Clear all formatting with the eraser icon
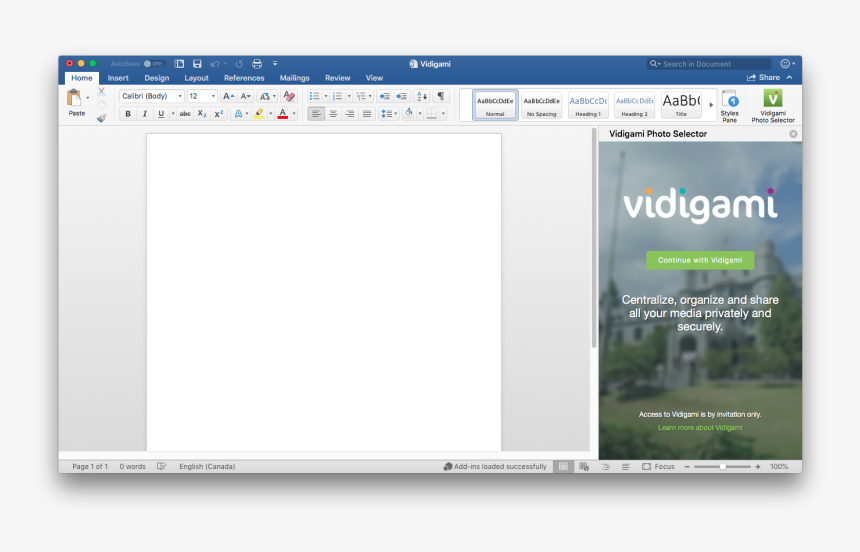 (289, 96)
